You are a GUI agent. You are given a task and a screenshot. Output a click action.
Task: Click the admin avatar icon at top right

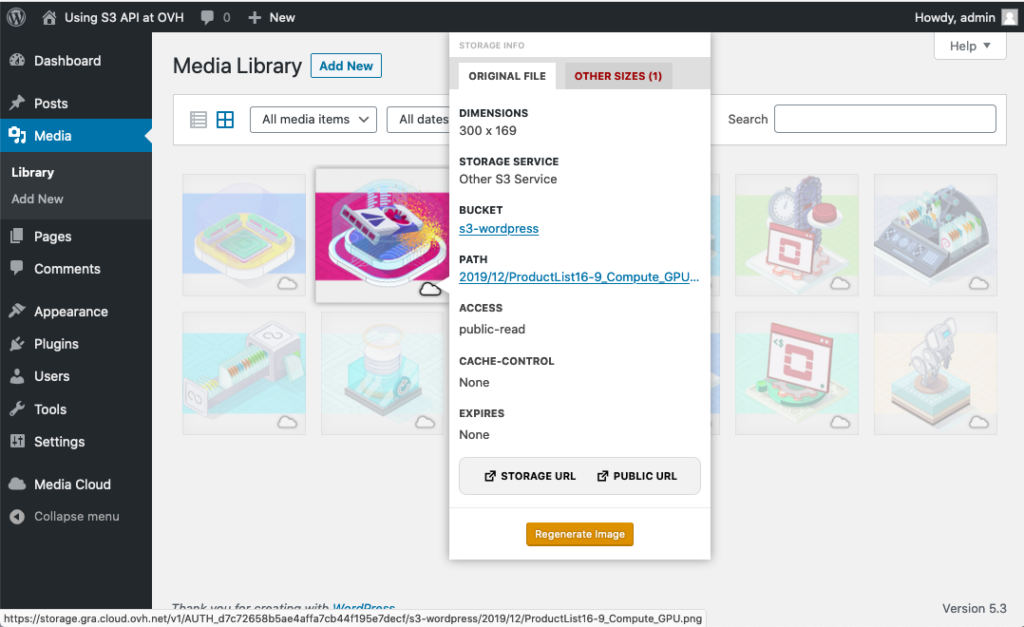click(x=1009, y=17)
